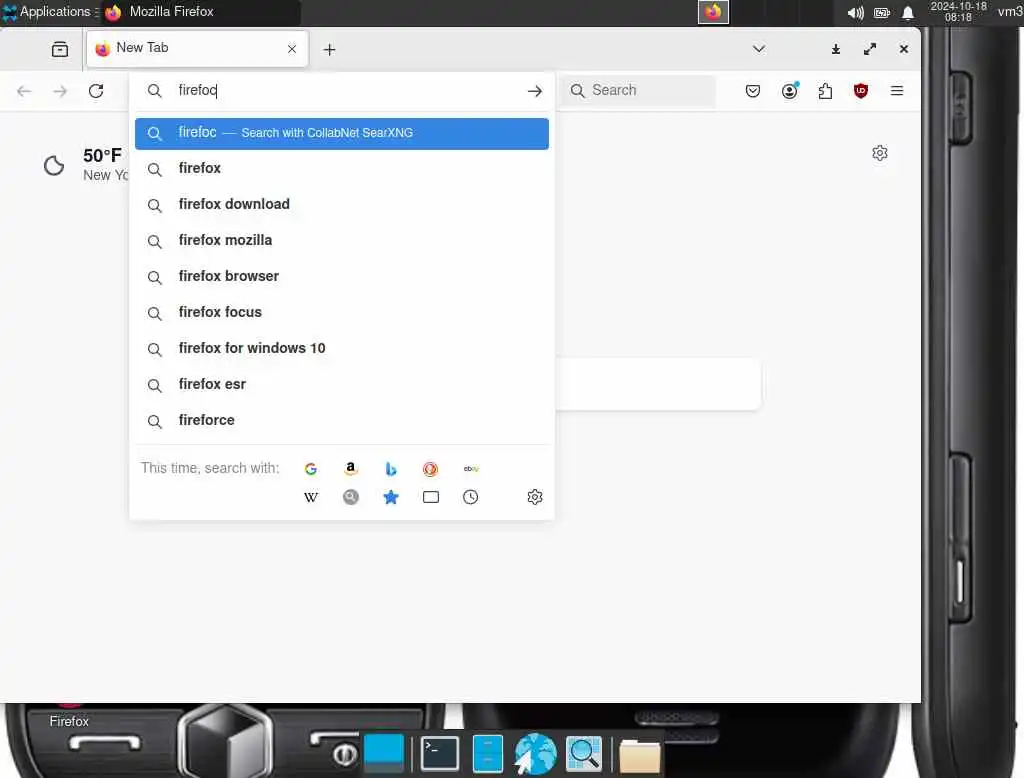Choose the 'firefox esr' suggestion
Screen dimensions: 1024x778
click(342, 384)
